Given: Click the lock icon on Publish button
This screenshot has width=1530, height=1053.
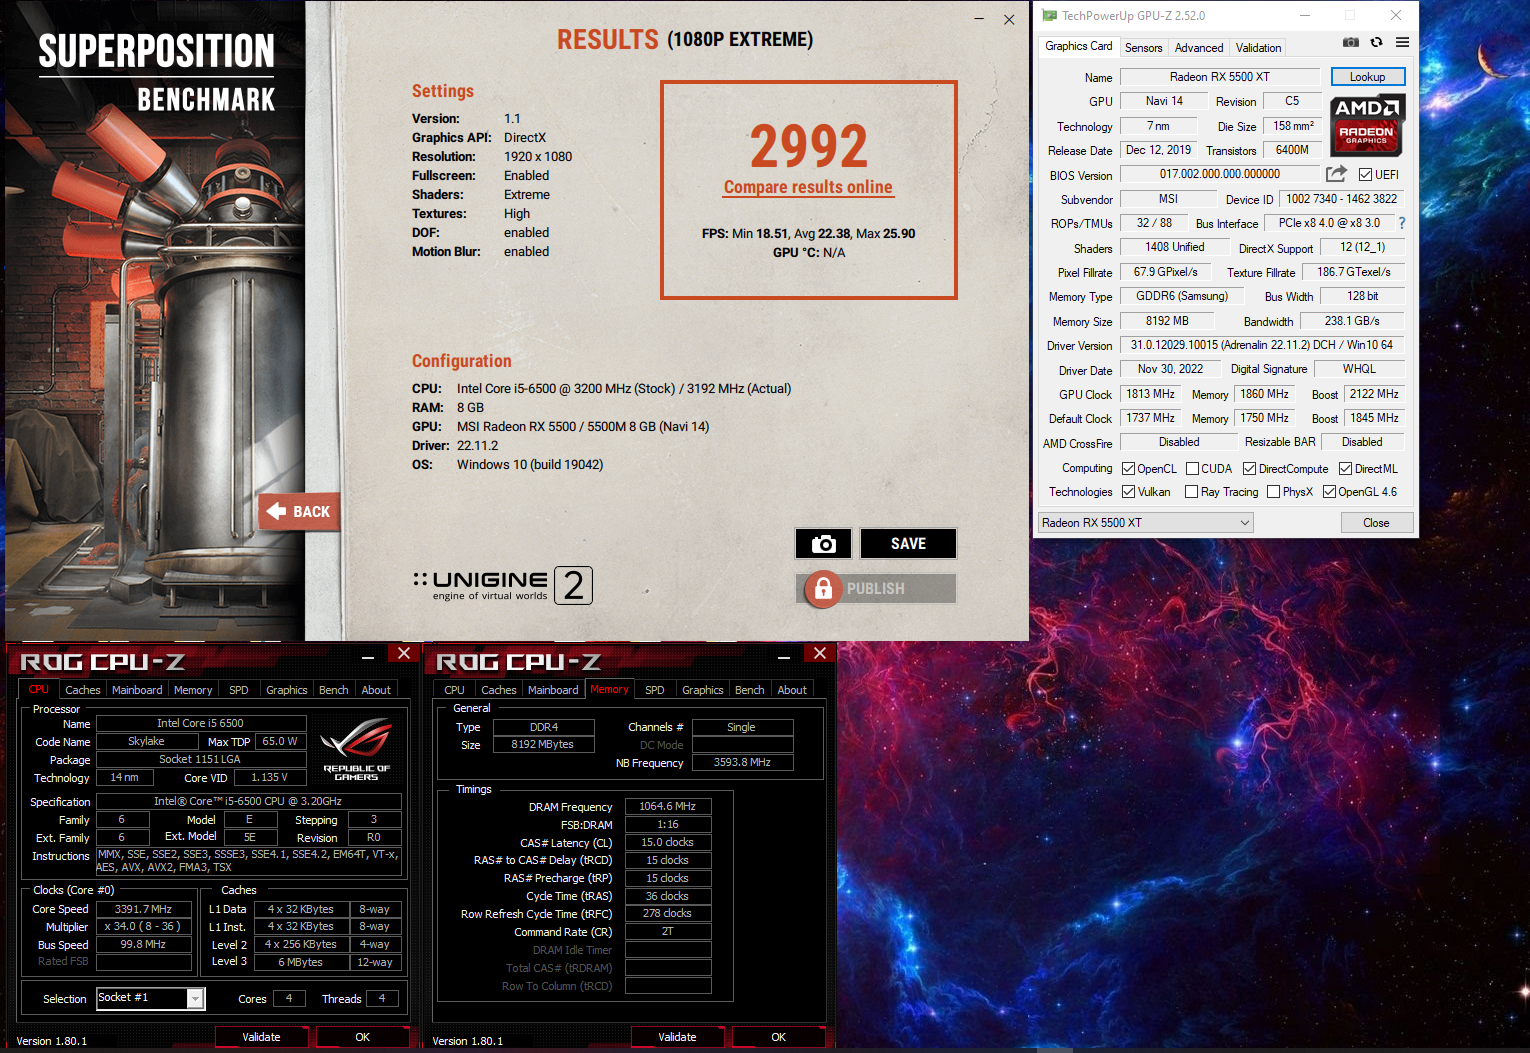Looking at the screenshot, I should coord(823,588).
